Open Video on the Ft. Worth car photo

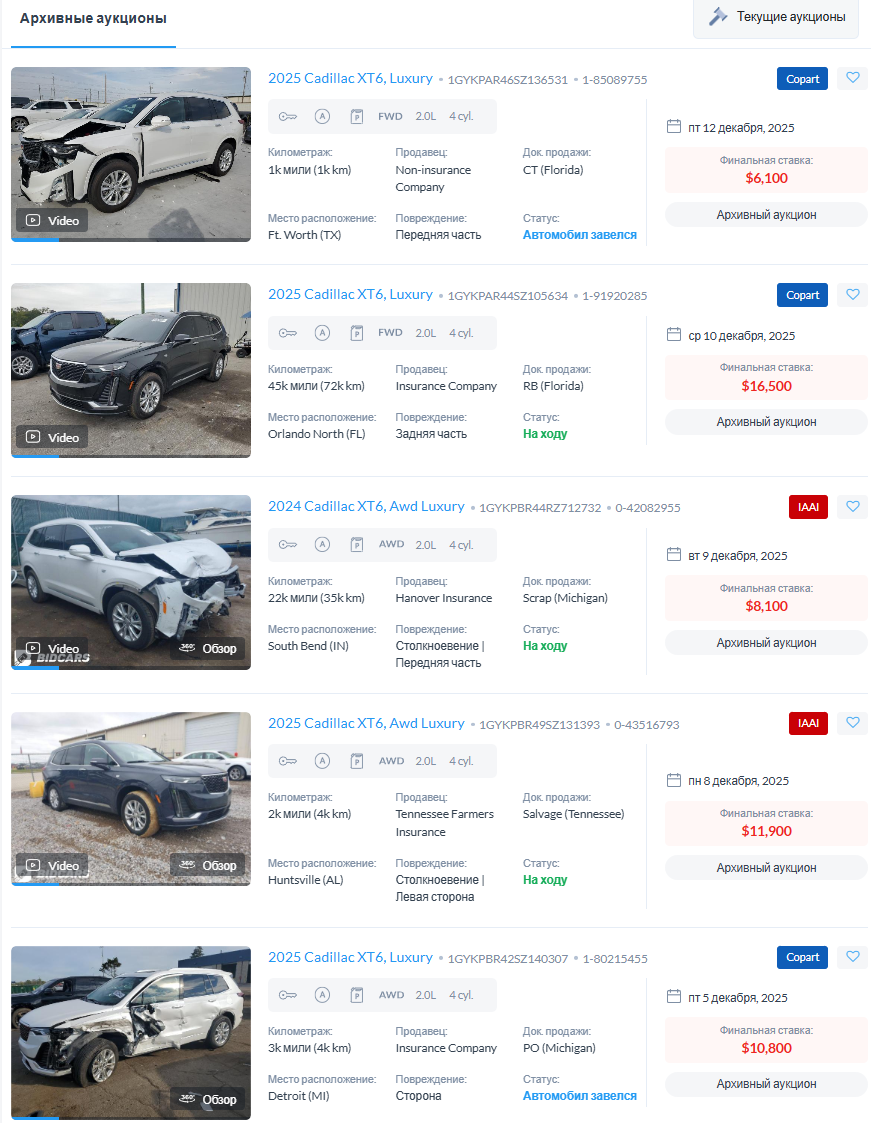(52, 221)
